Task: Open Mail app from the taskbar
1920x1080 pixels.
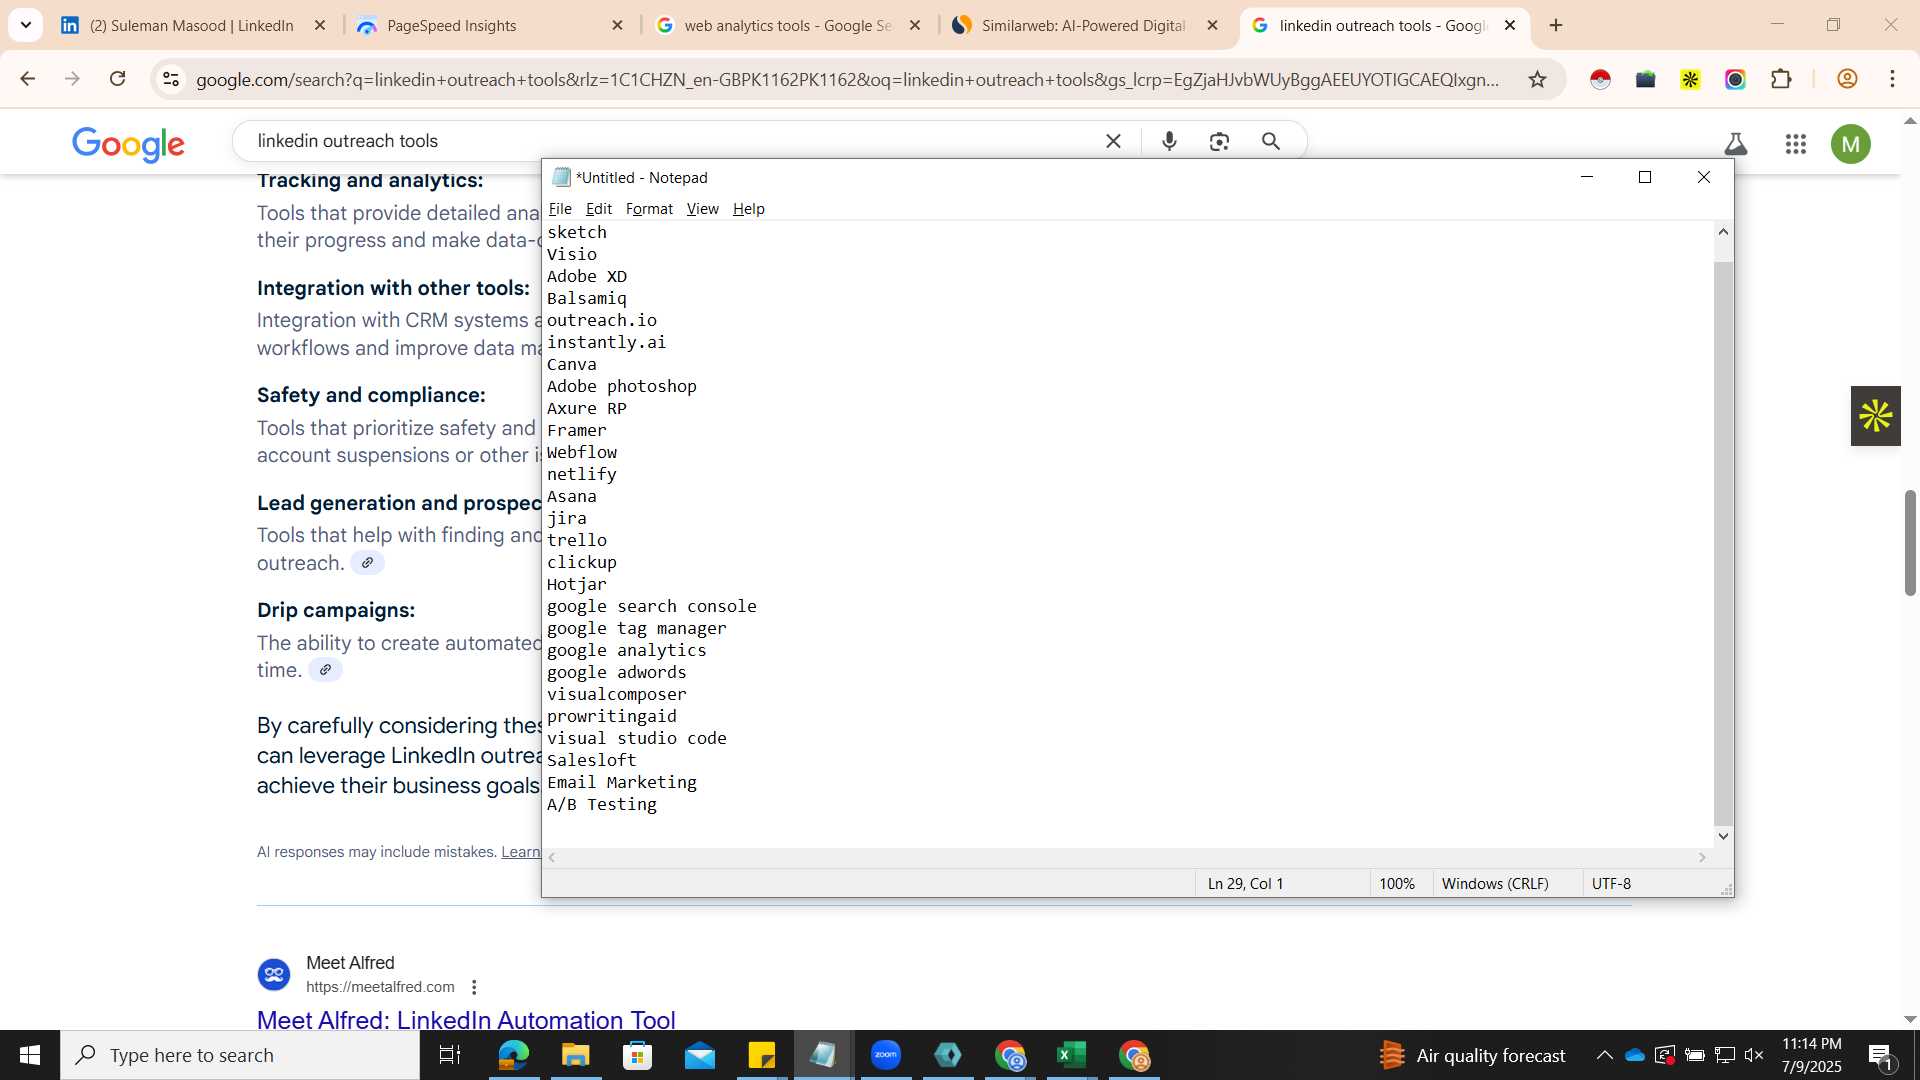Action: point(699,1055)
